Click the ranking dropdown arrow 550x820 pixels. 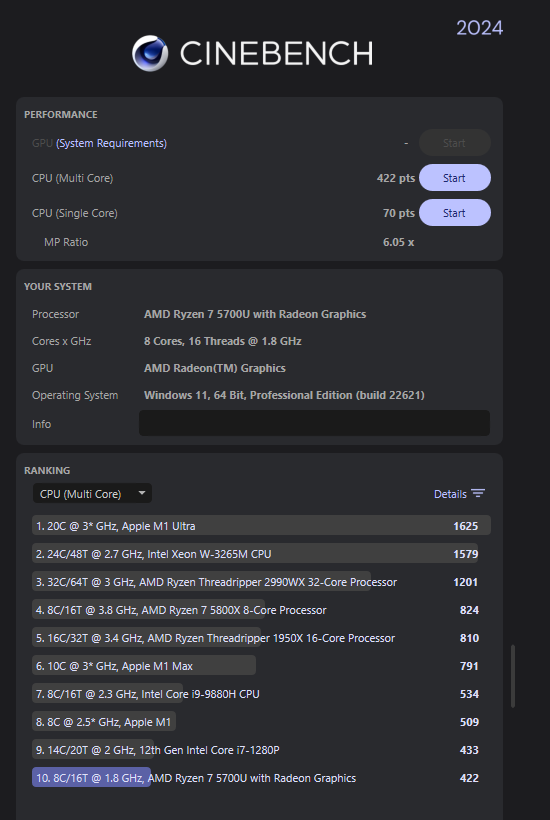pyautogui.click(x=142, y=493)
